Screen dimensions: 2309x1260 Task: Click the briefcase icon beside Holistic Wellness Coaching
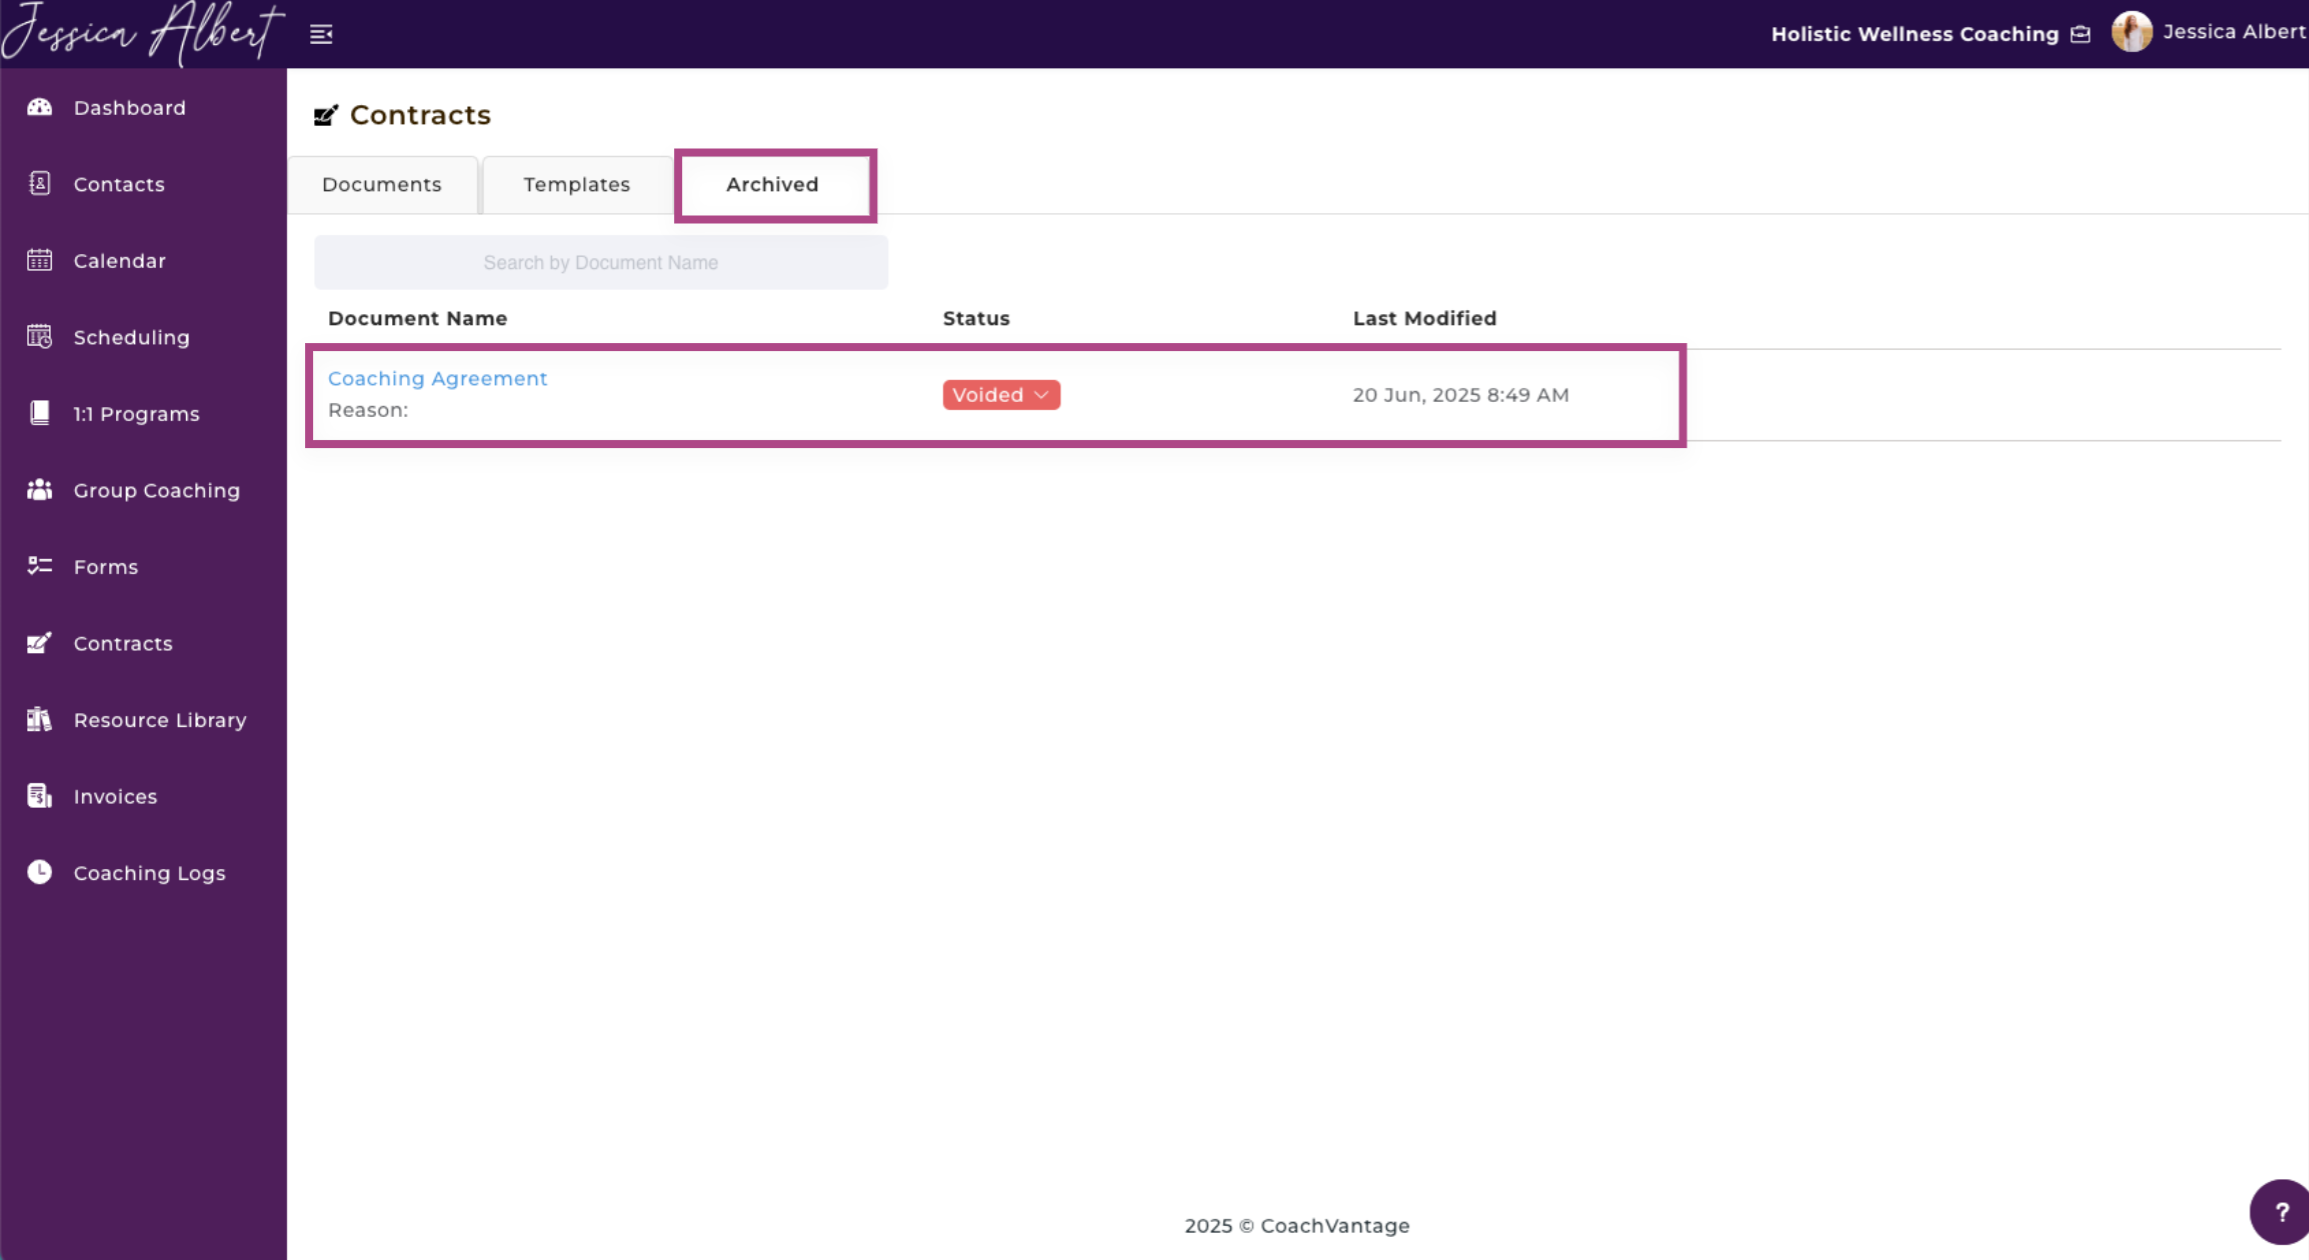click(x=2081, y=34)
